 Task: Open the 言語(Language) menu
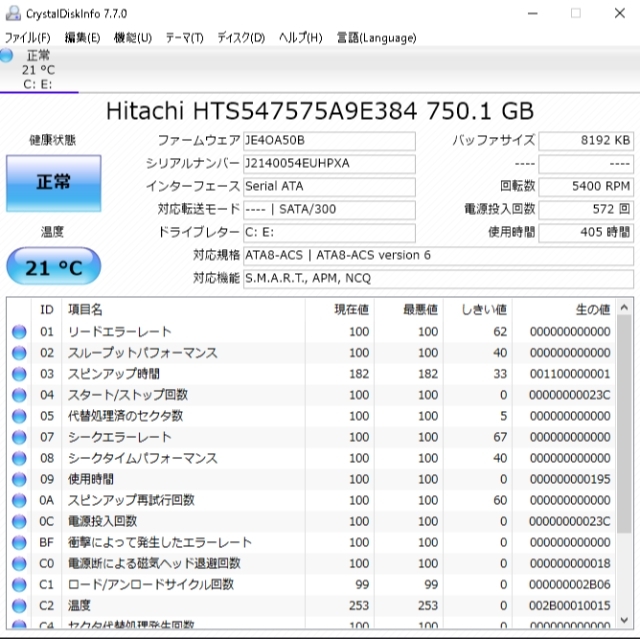(x=376, y=38)
